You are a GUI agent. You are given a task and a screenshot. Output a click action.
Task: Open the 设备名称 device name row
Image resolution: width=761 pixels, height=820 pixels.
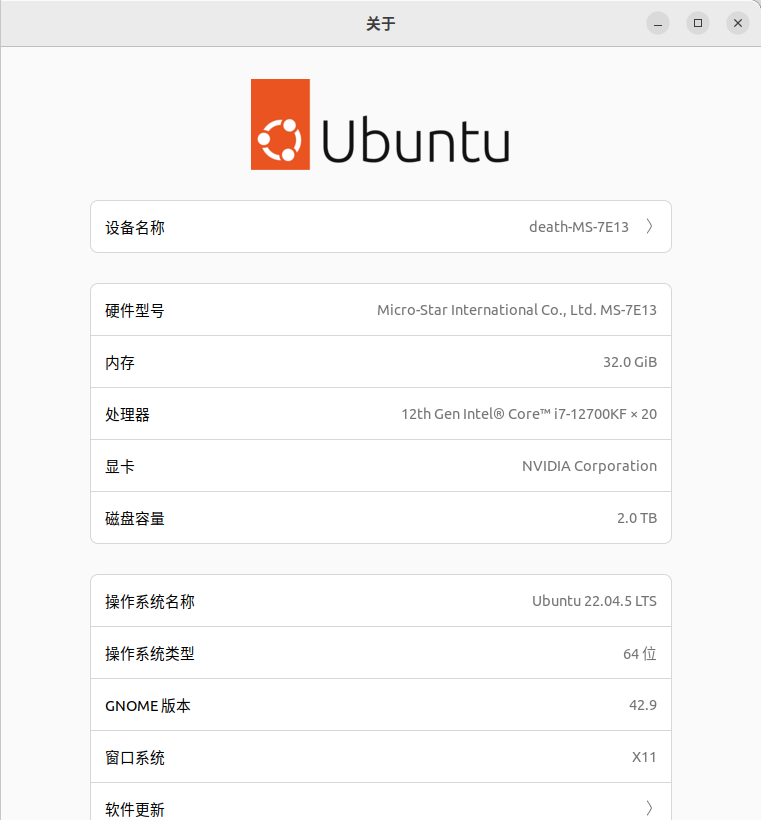(381, 226)
